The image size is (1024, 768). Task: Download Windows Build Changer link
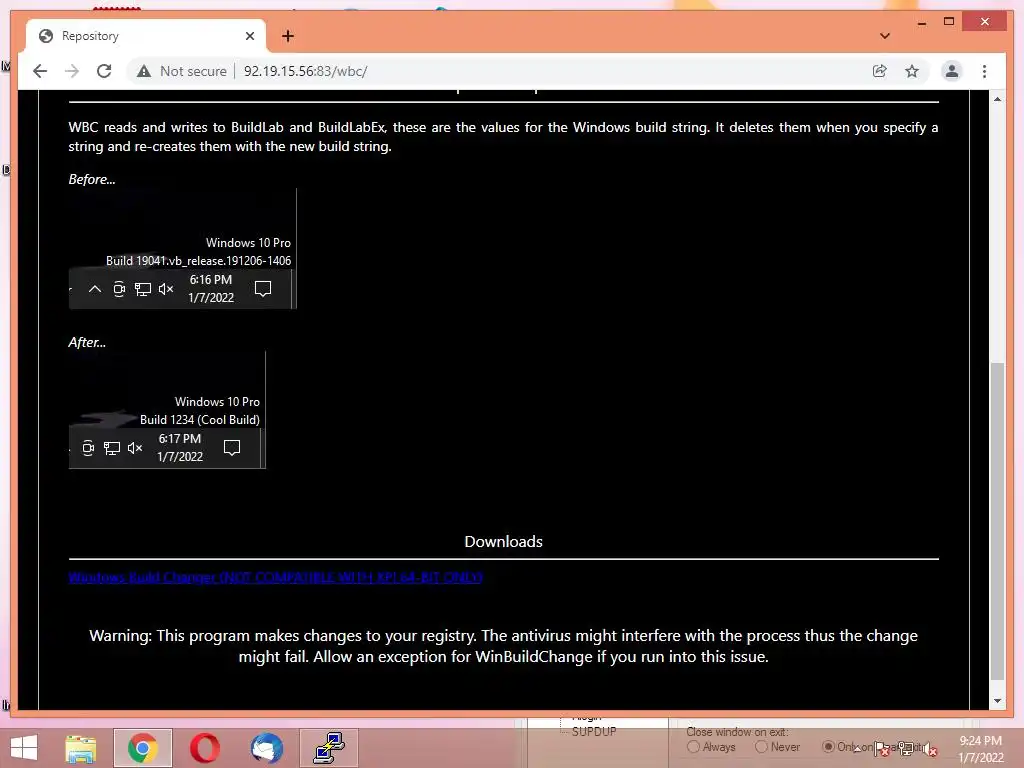pyautogui.click(x=275, y=577)
